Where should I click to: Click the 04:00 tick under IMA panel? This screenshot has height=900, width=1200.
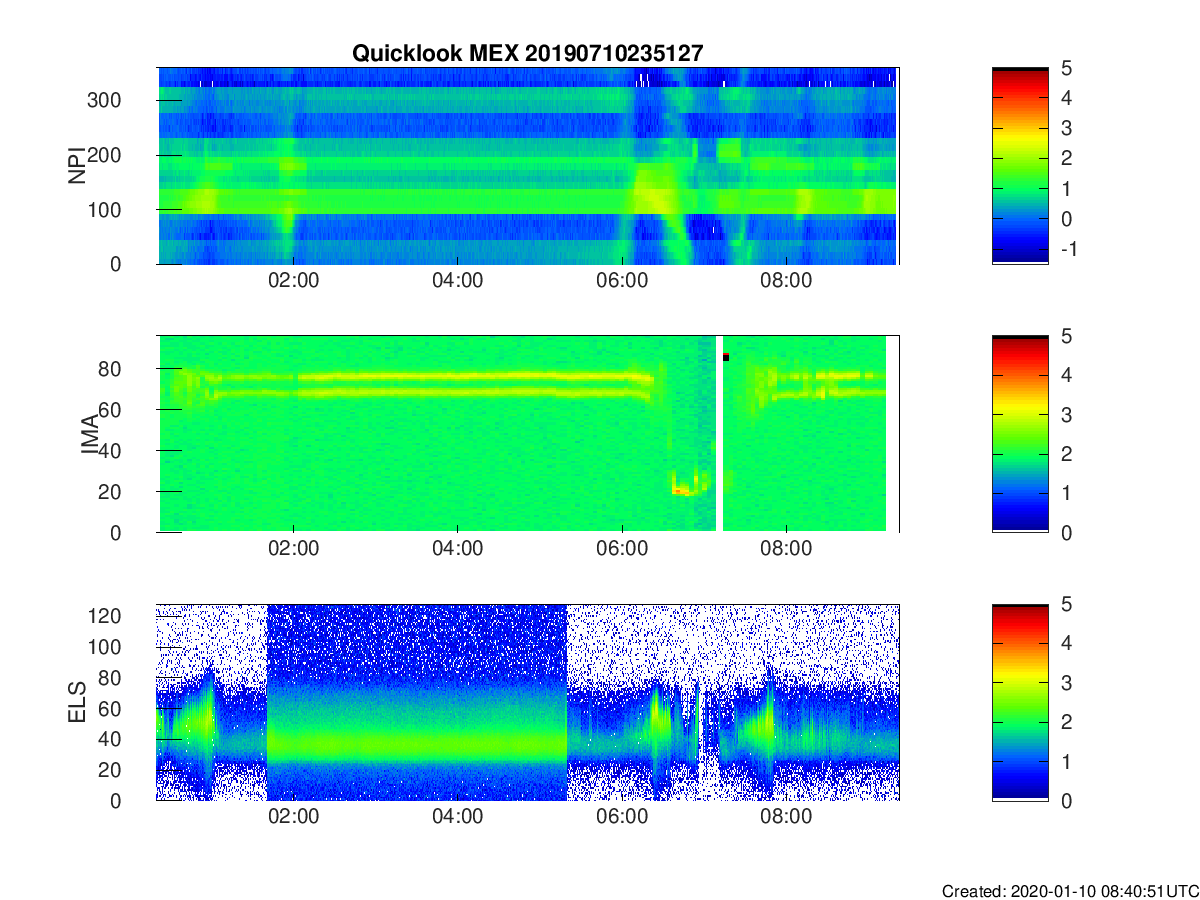point(457,549)
